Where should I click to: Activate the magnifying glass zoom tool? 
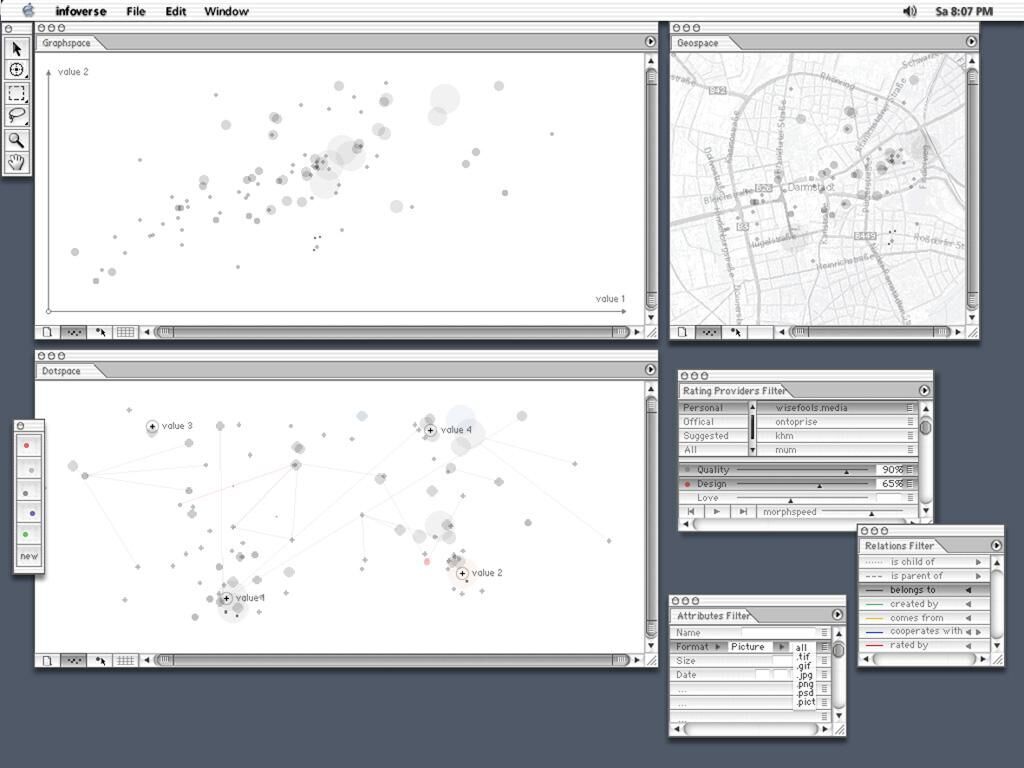[17, 139]
